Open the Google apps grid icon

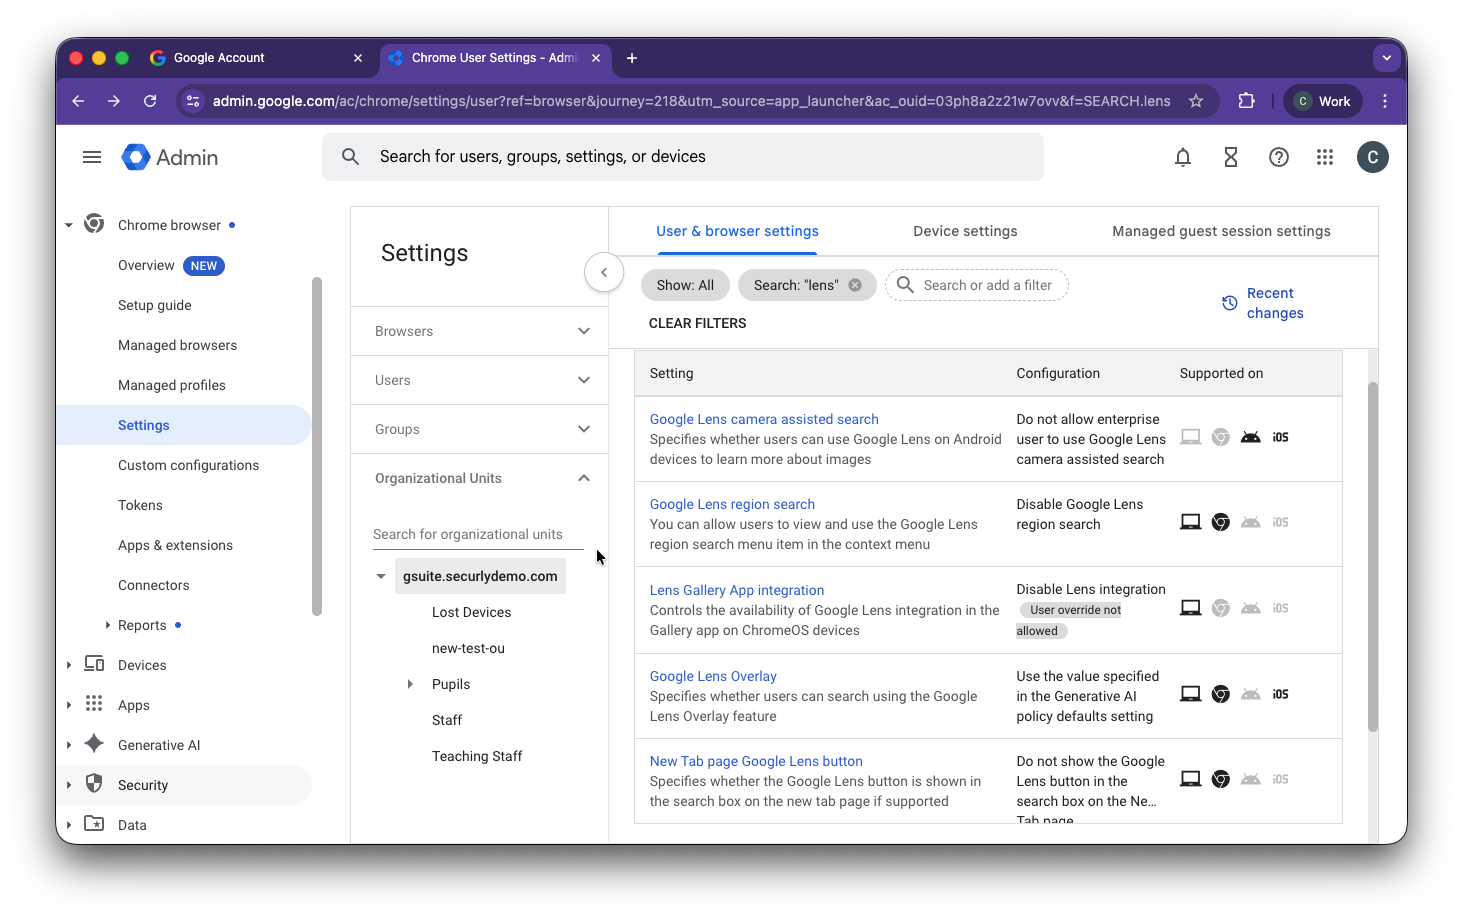point(1325,157)
